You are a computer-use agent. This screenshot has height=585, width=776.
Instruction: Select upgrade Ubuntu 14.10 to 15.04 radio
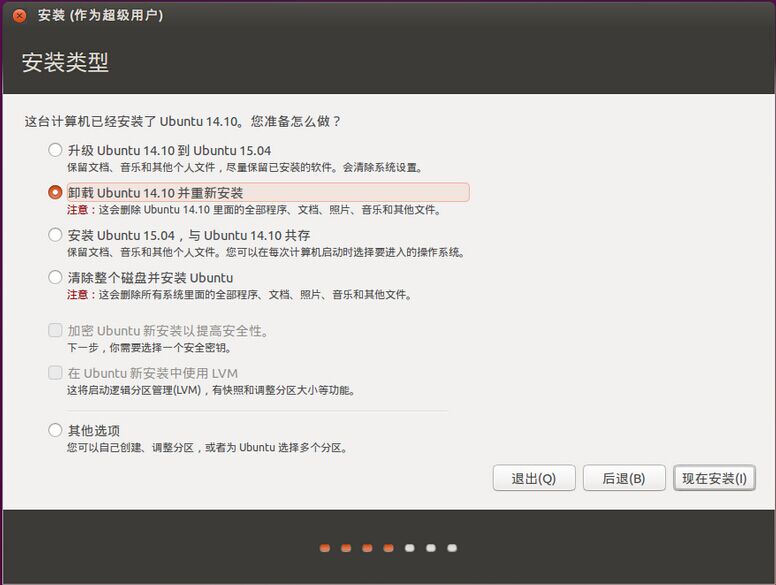tap(55, 150)
